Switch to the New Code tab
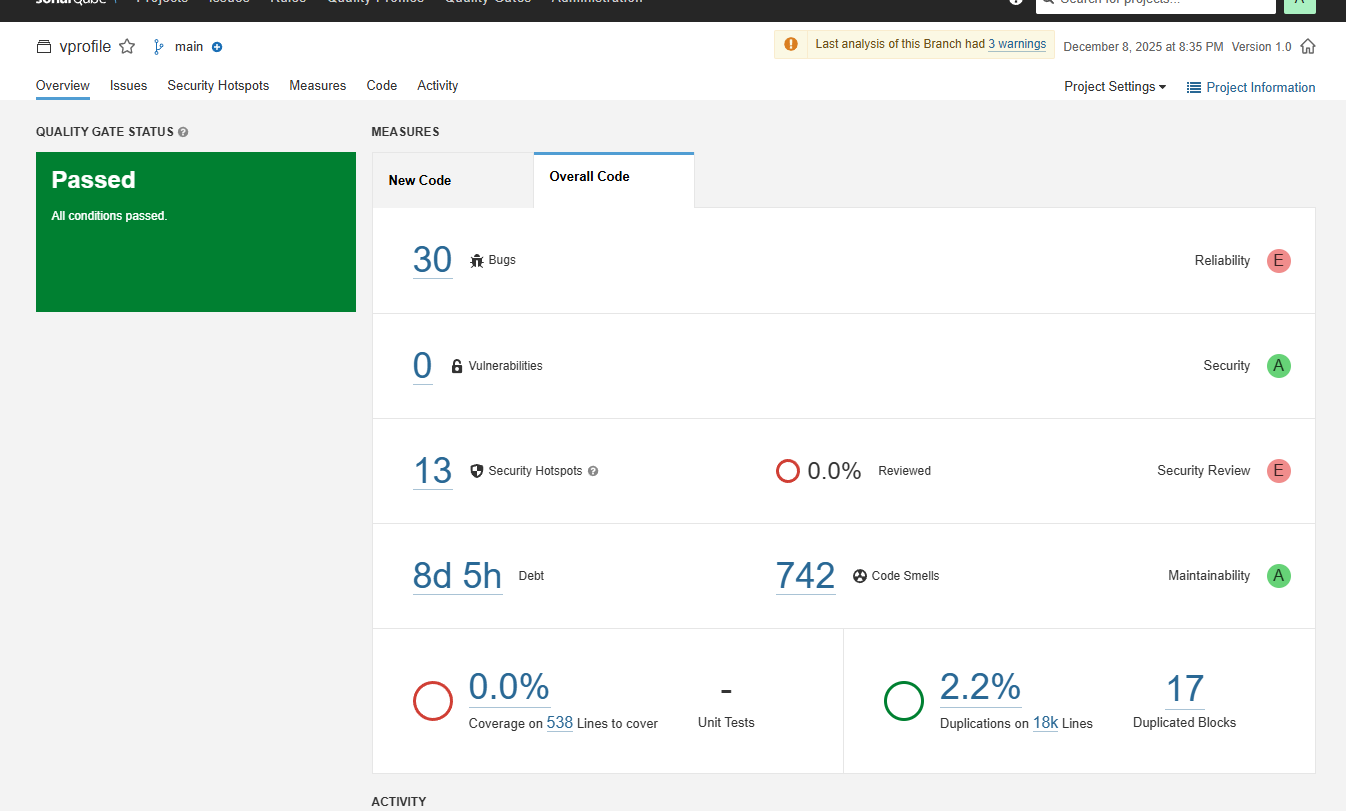This screenshot has height=811, width=1346. click(453, 180)
